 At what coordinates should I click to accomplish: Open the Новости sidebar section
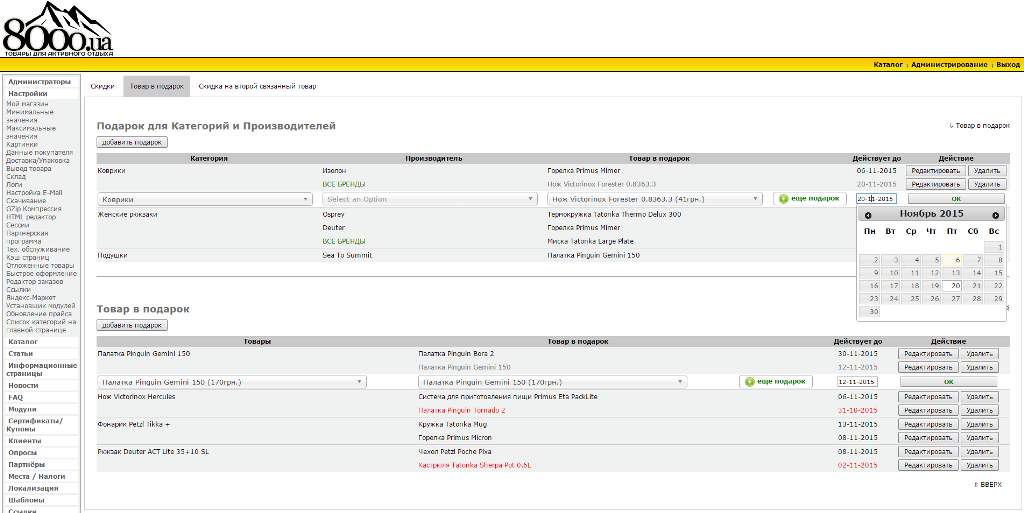(x=24, y=386)
